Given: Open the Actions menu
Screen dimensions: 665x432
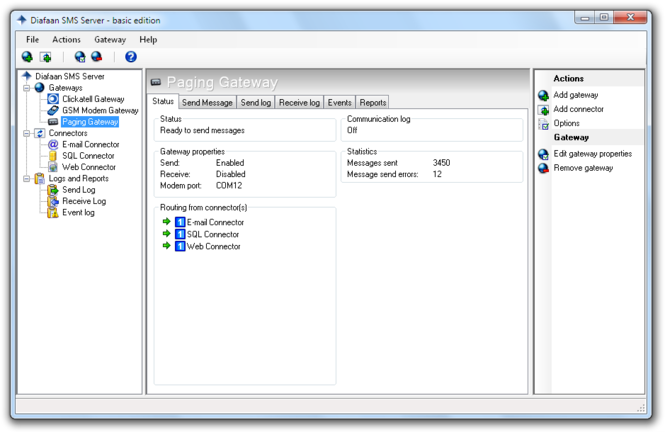Looking at the screenshot, I should pyautogui.click(x=66, y=39).
